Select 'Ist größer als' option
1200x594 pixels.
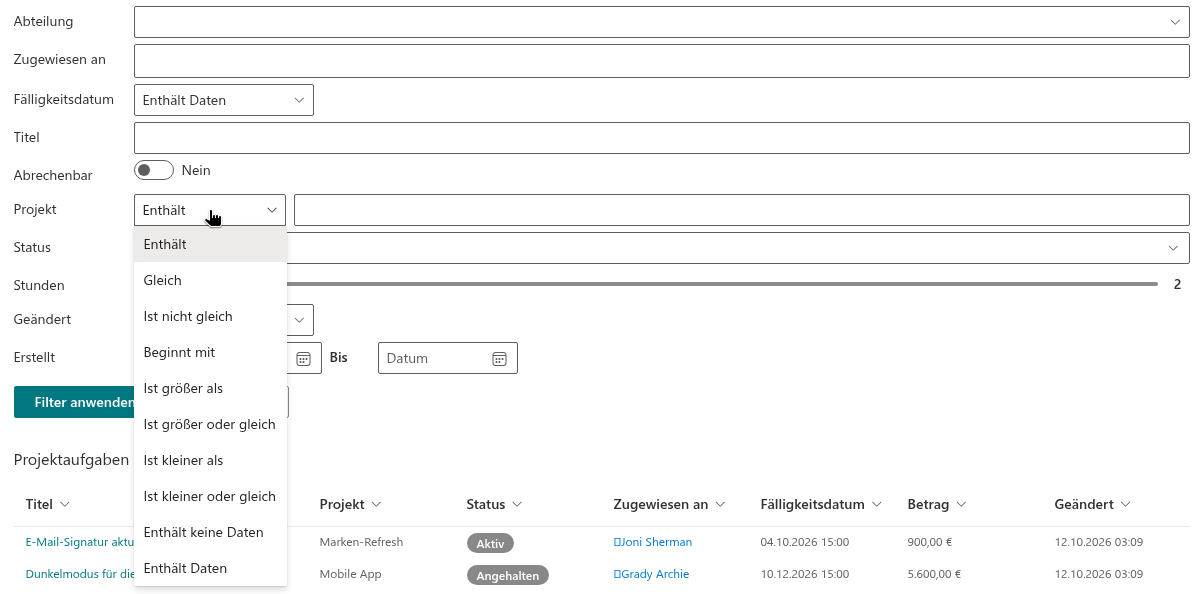tap(210, 388)
